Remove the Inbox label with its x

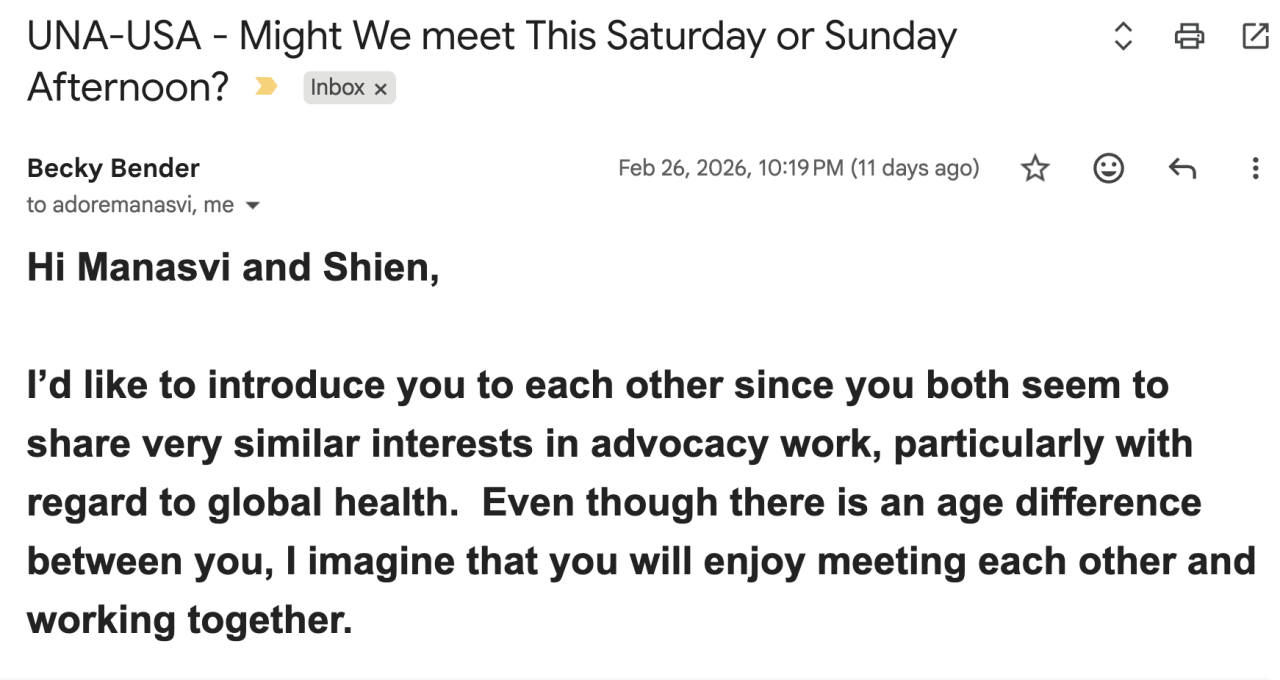click(x=380, y=89)
